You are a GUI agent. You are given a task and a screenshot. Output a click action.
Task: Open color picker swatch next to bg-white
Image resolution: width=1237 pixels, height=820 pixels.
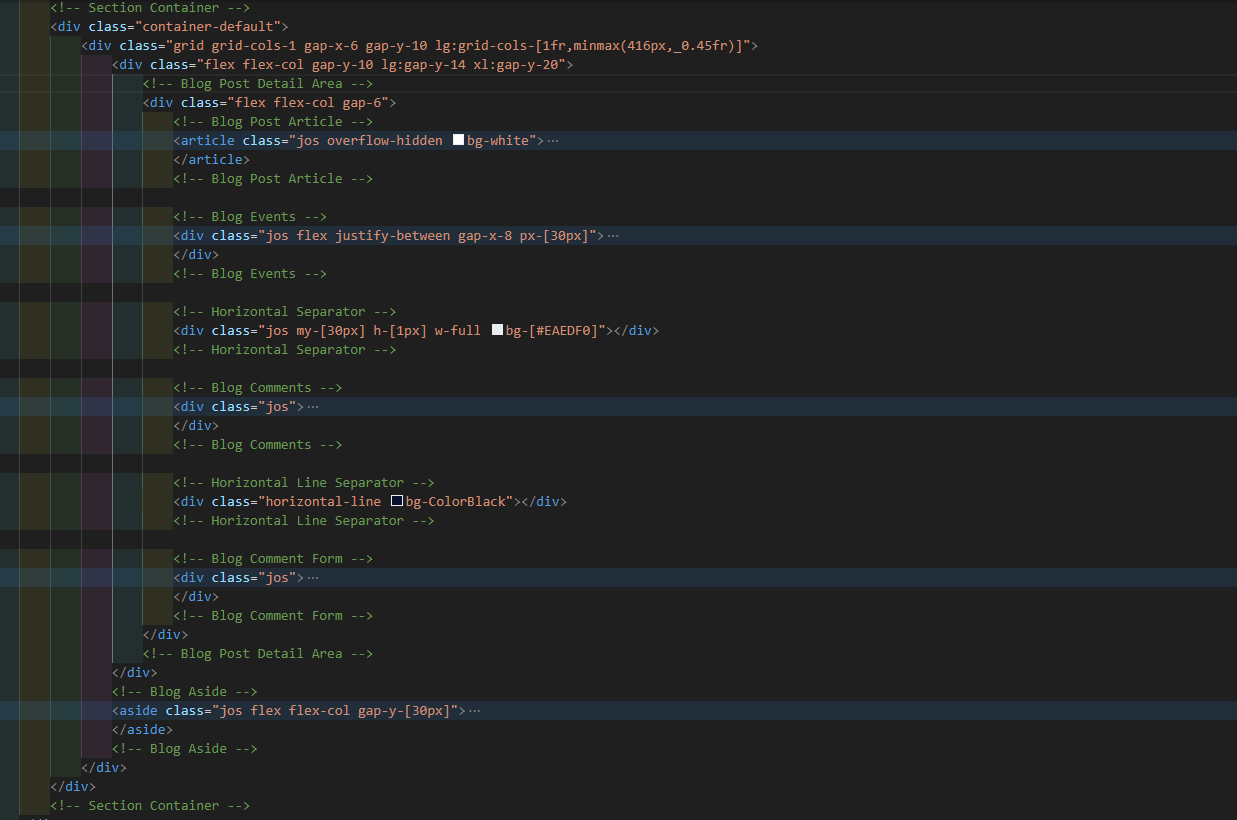[x=458, y=140]
